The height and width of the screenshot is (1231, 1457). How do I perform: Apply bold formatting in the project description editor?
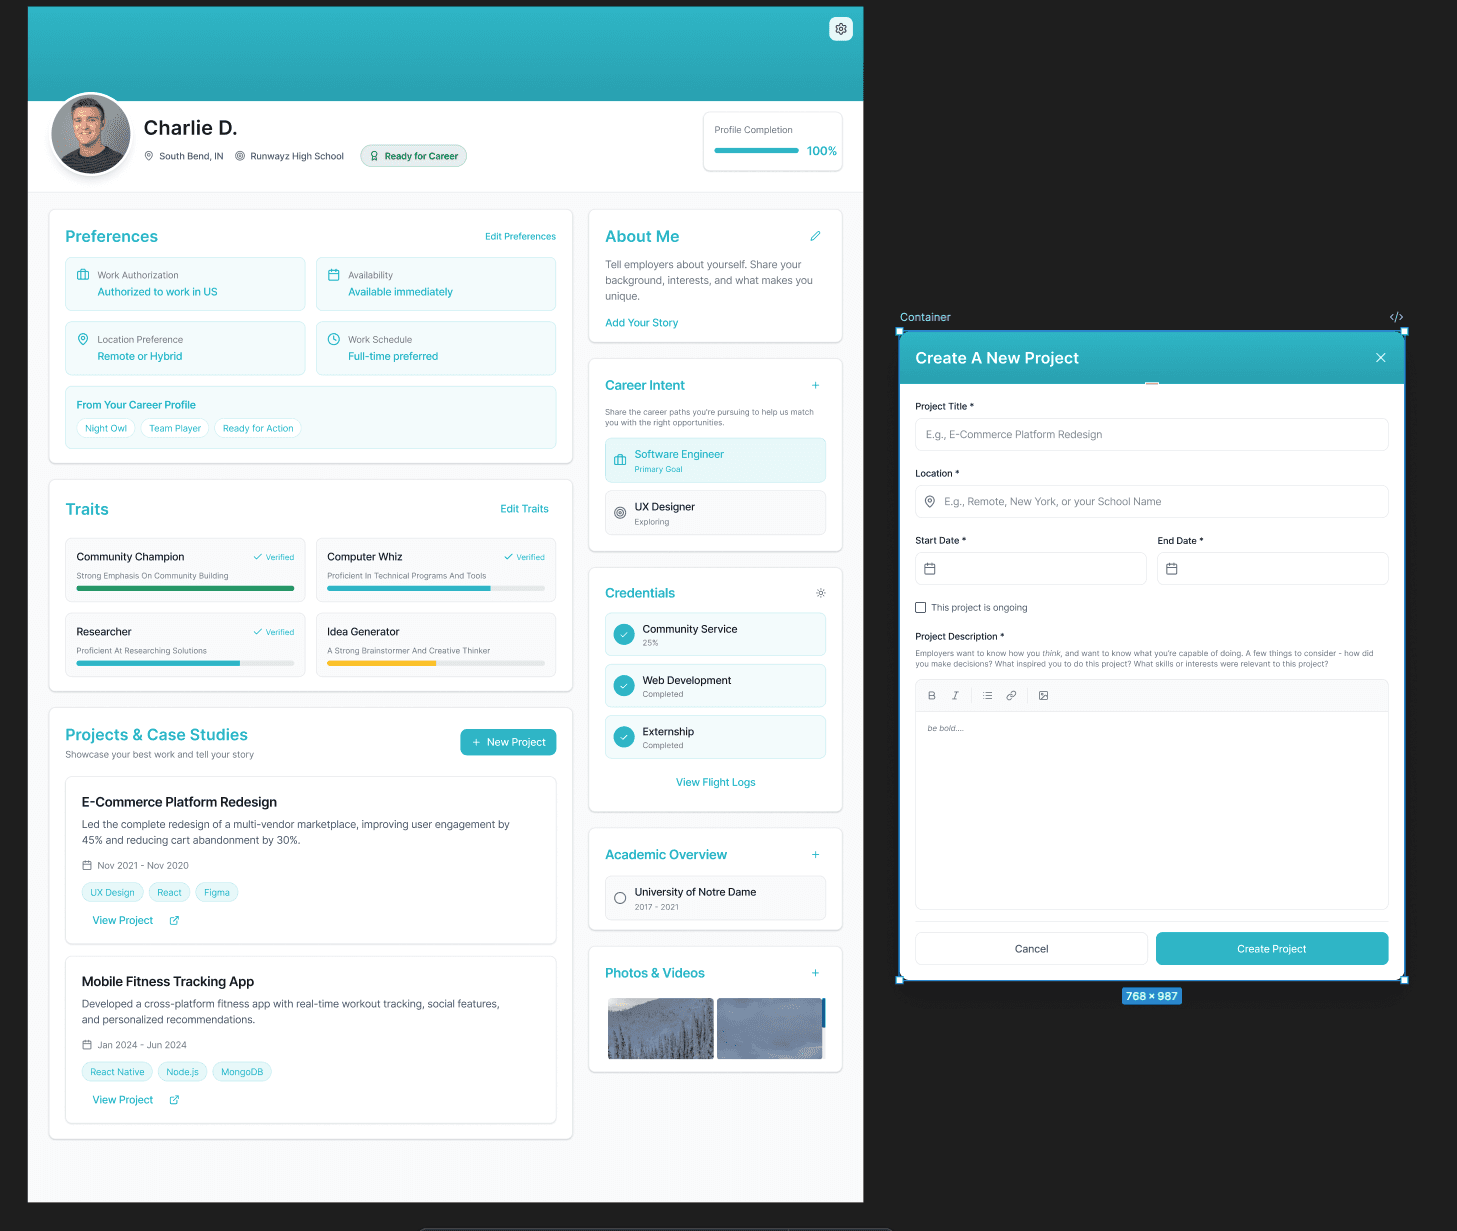931,695
